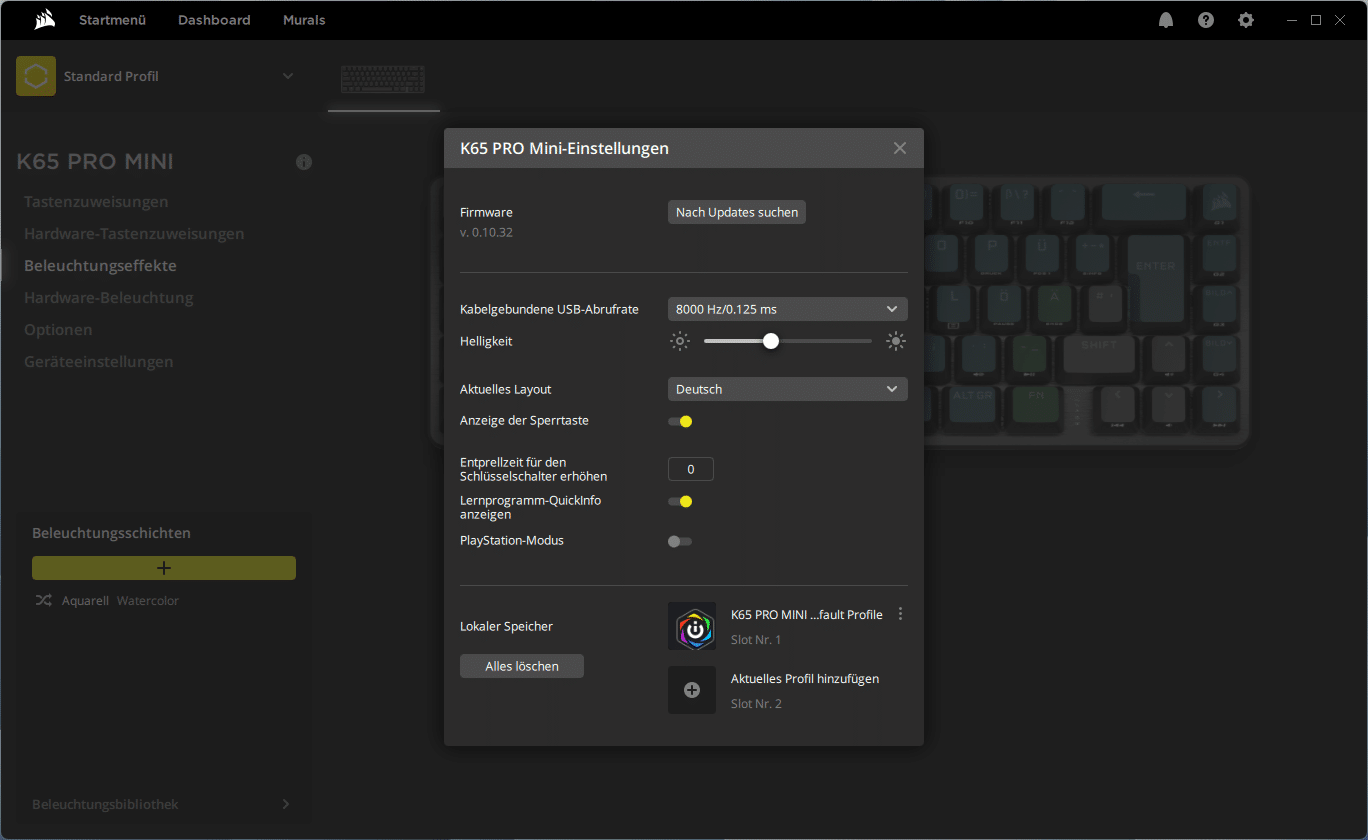Image resolution: width=1368 pixels, height=840 pixels.
Task: Click the help question mark icon
Action: click(x=1206, y=20)
